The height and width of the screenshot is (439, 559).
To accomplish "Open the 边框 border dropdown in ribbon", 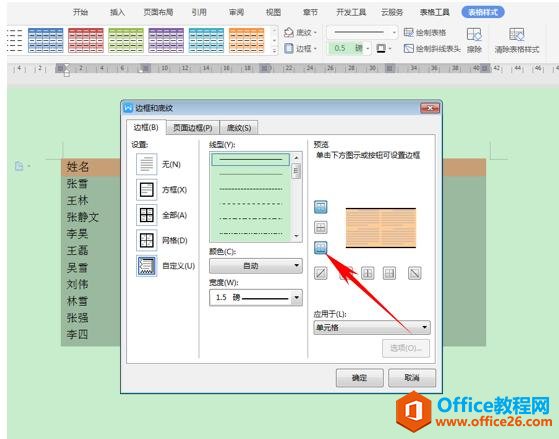I will pyautogui.click(x=300, y=48).
